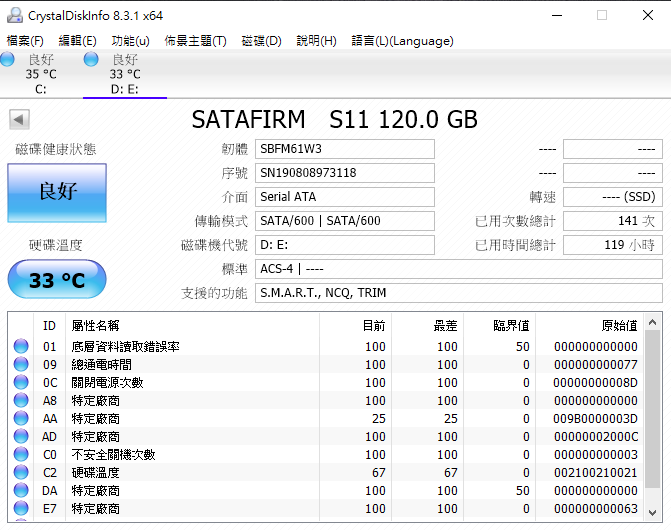Click the CrystalDiskInfo app icon in title bar
This screenshot has width=671, height=530.
coord(15,15)
